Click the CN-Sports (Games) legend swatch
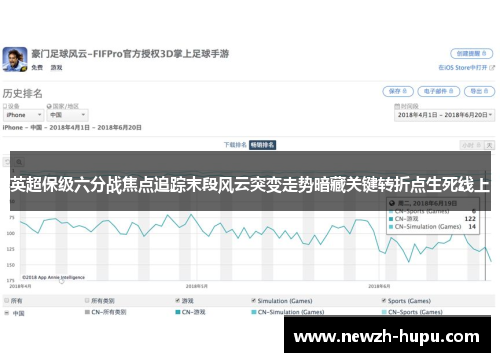Screen dimensions: 500x362 pos(384,312)
